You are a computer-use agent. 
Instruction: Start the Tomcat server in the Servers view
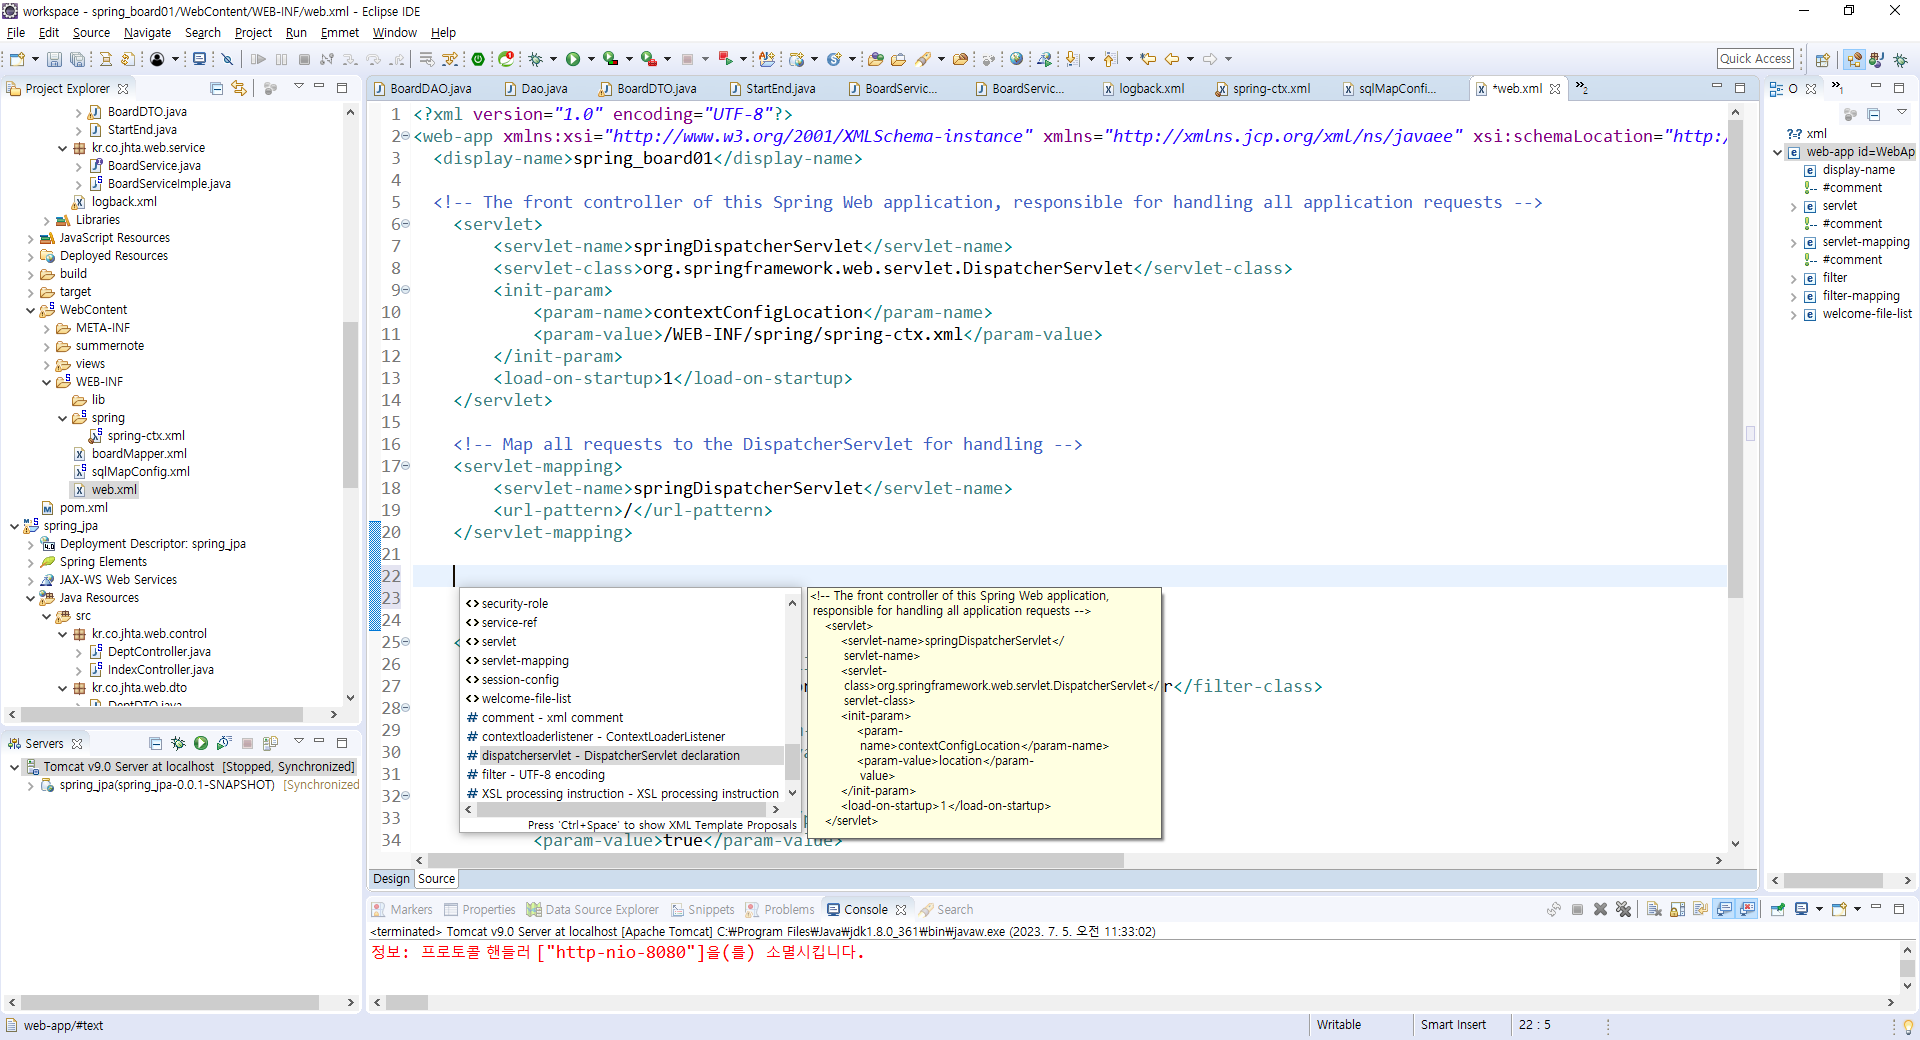tap(200, 744)
